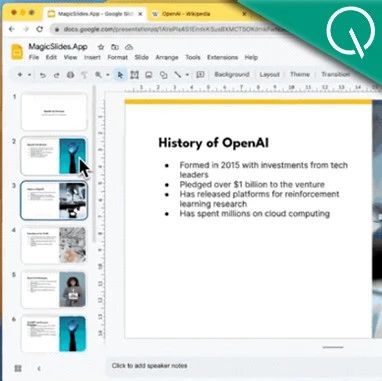Viewport: 382px width, 381px height.
Task: Open the Edit menu
Action: pyautogui.click(x=51, y=57)
